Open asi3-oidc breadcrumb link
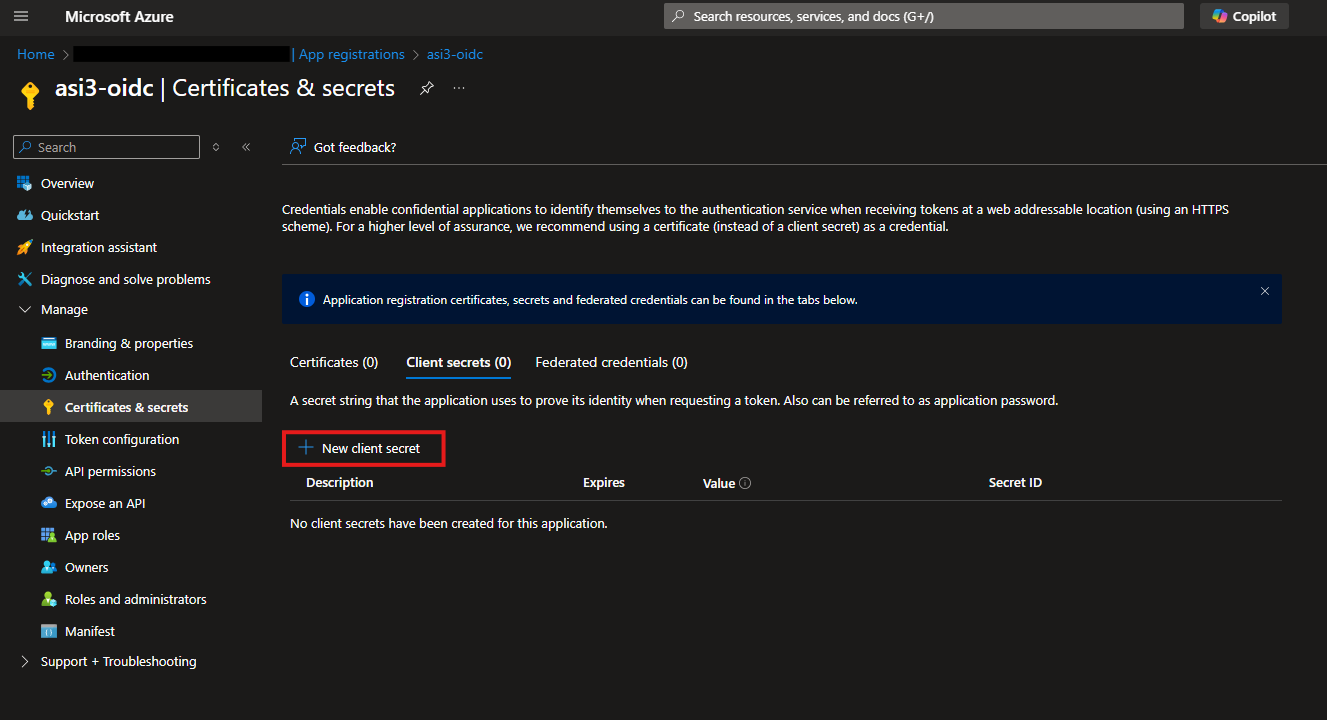1327x720 pixels. 455,54
